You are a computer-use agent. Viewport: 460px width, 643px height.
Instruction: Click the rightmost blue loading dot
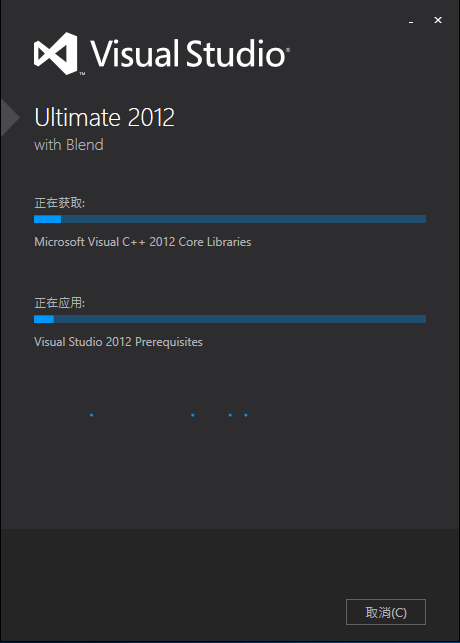pyautogui.click(x=246, y=415)
